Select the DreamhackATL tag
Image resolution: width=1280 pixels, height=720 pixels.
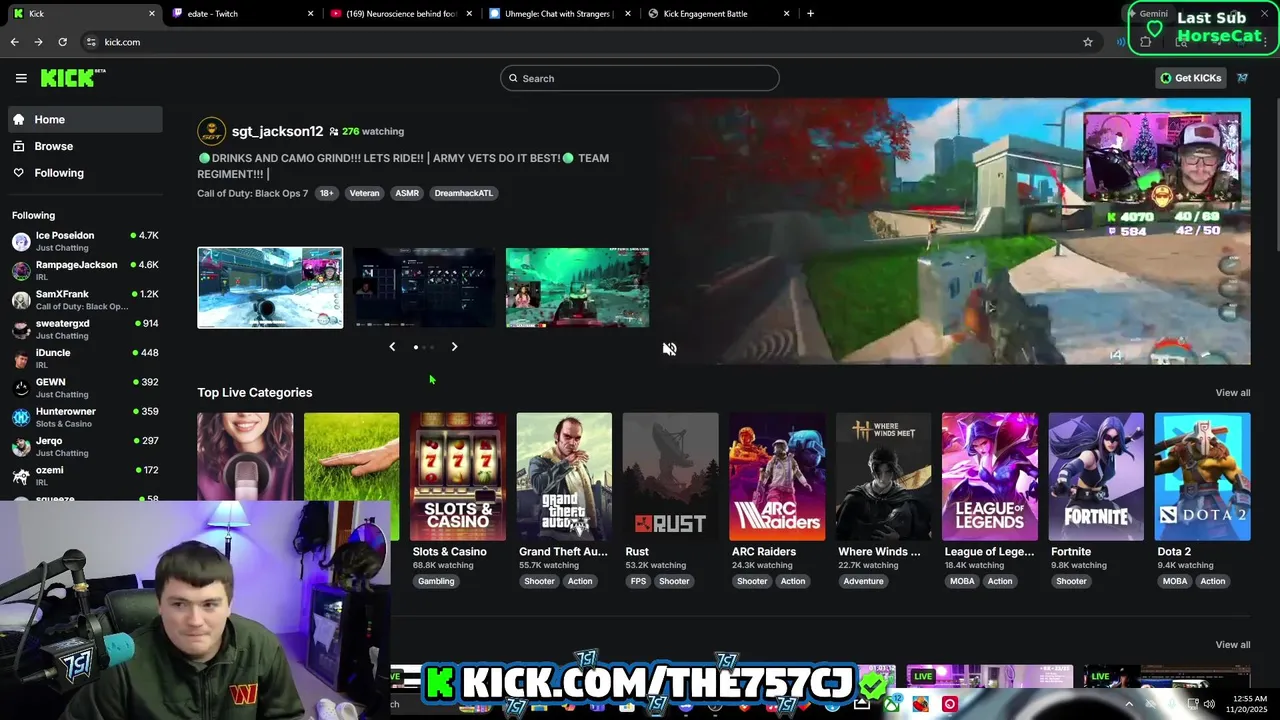click(464, 193)
